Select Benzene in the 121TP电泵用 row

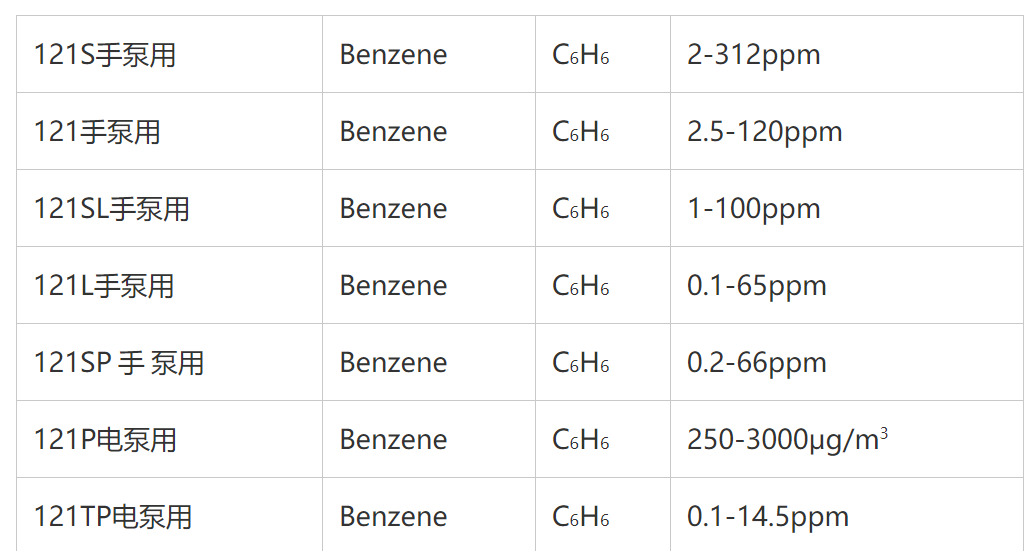[393, 517]
